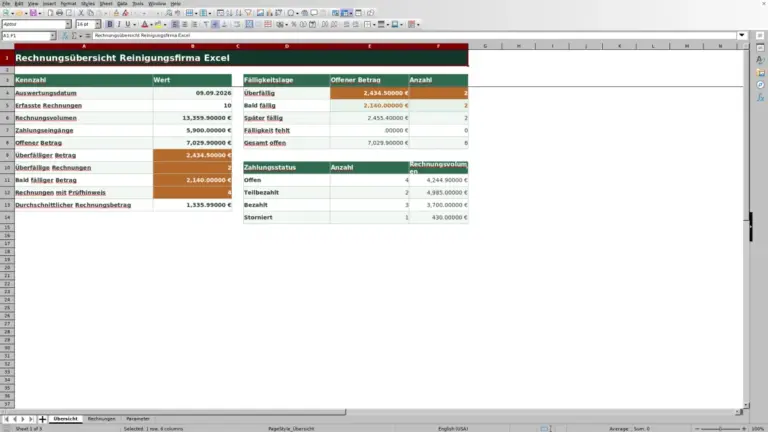Expand the Save button dropdown arrow
Viewport: 768px width, 432px height.
(x=40, y=13)
